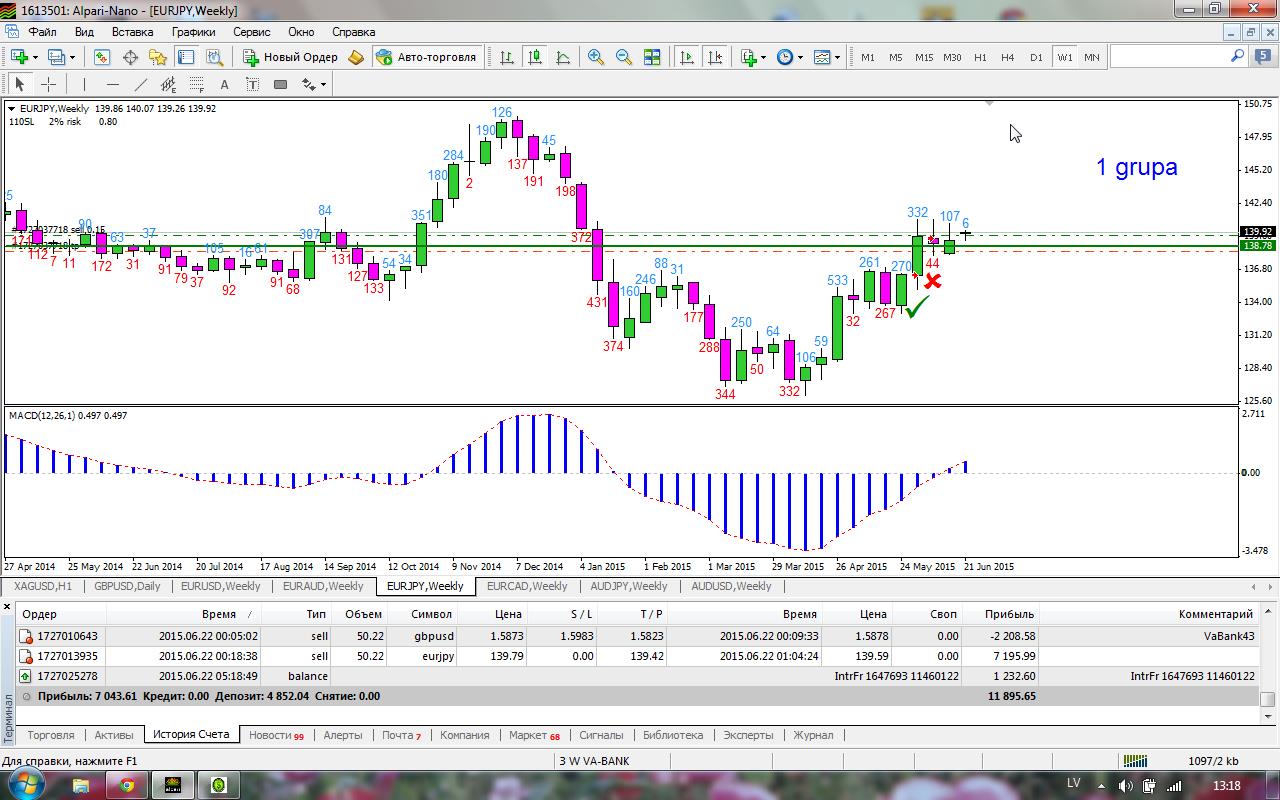This screenshot has width=1280, height=800.
Task: Select the text label tool
Action: pos(224,84)
